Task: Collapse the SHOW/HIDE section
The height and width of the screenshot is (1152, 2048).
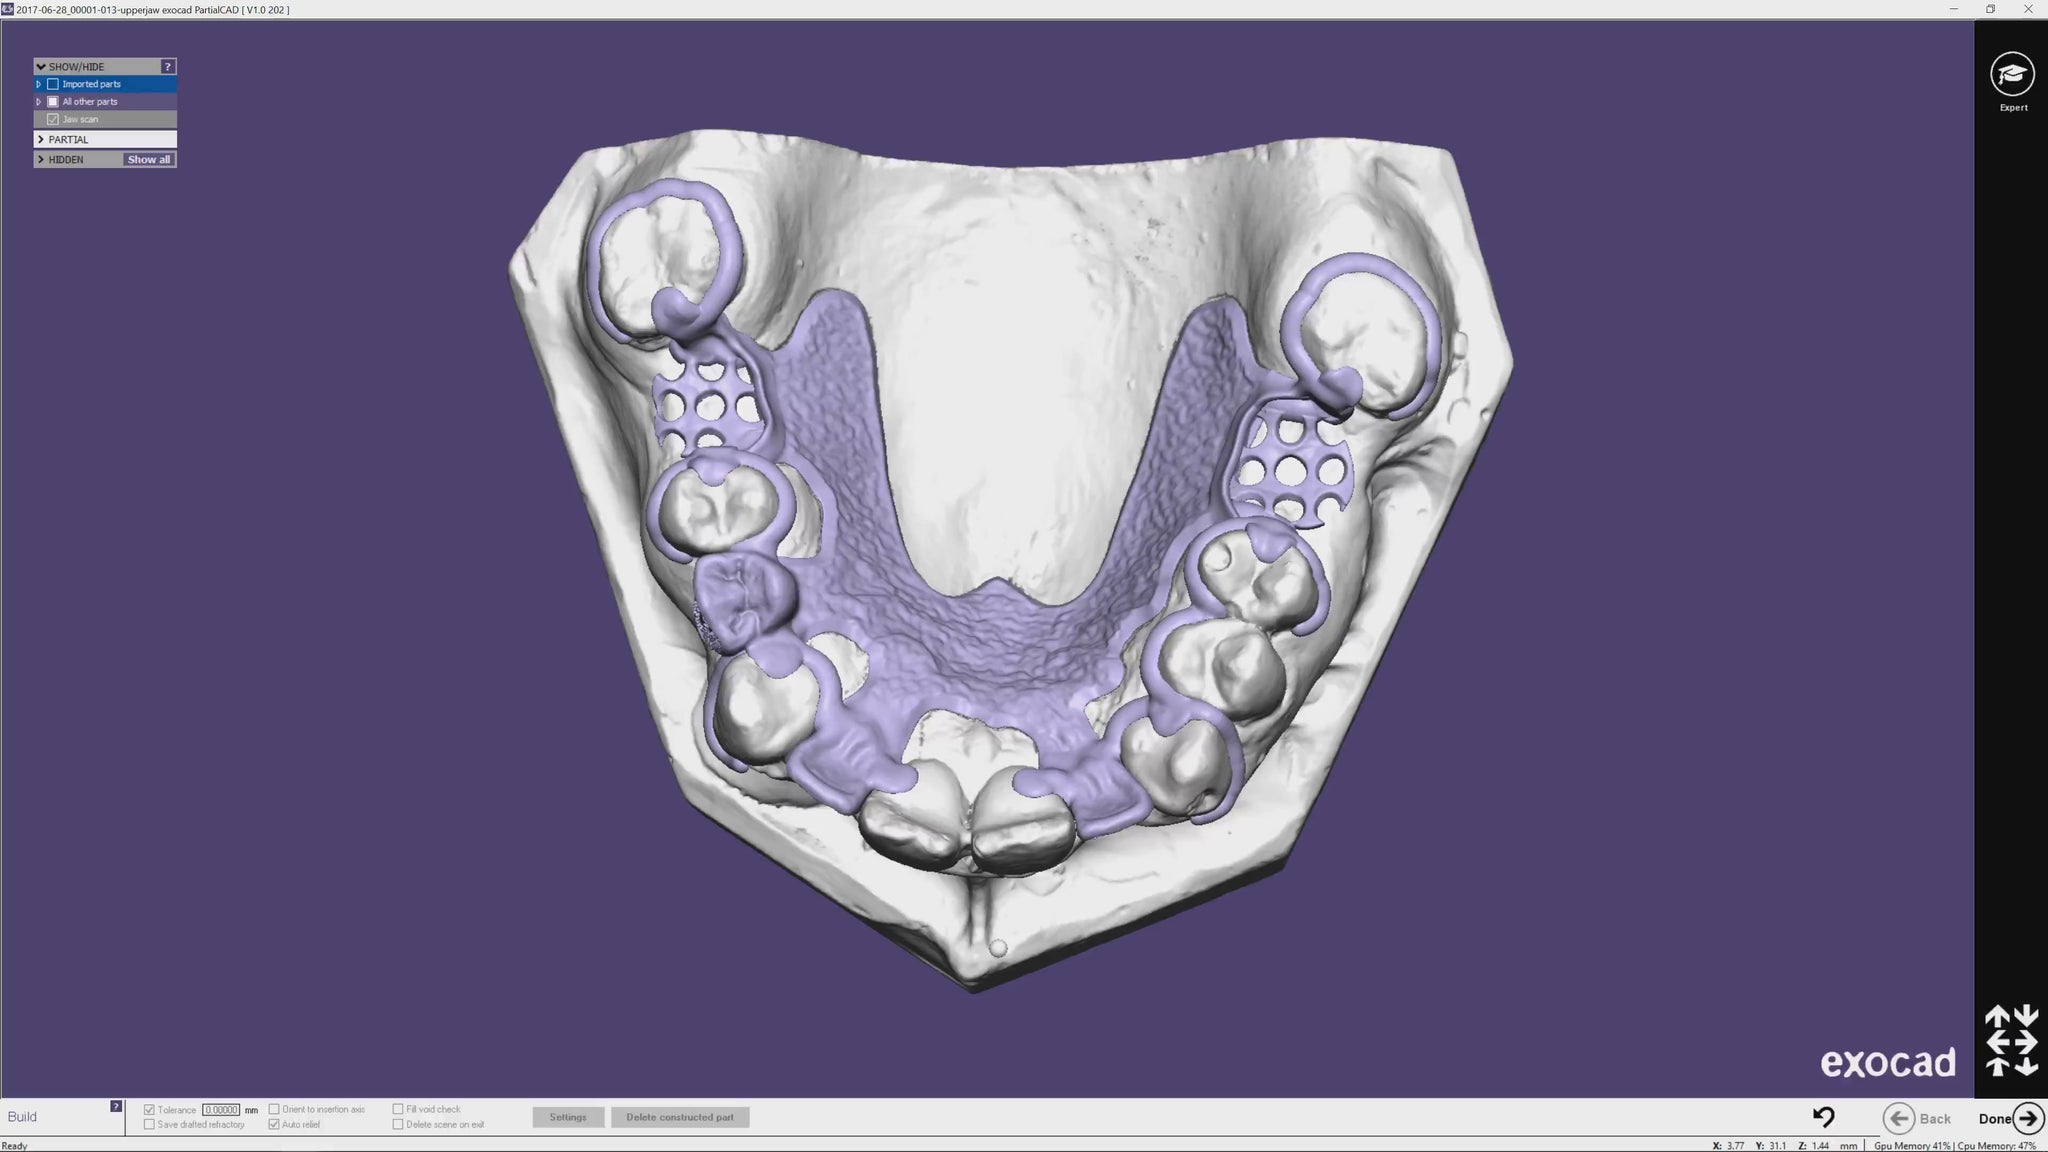Action: click(41, 67)
